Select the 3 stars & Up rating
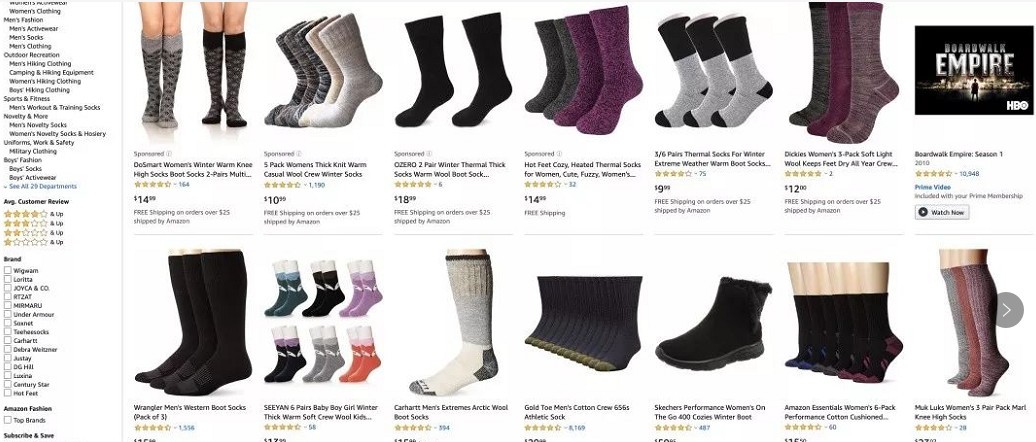 tap(33, 223)
